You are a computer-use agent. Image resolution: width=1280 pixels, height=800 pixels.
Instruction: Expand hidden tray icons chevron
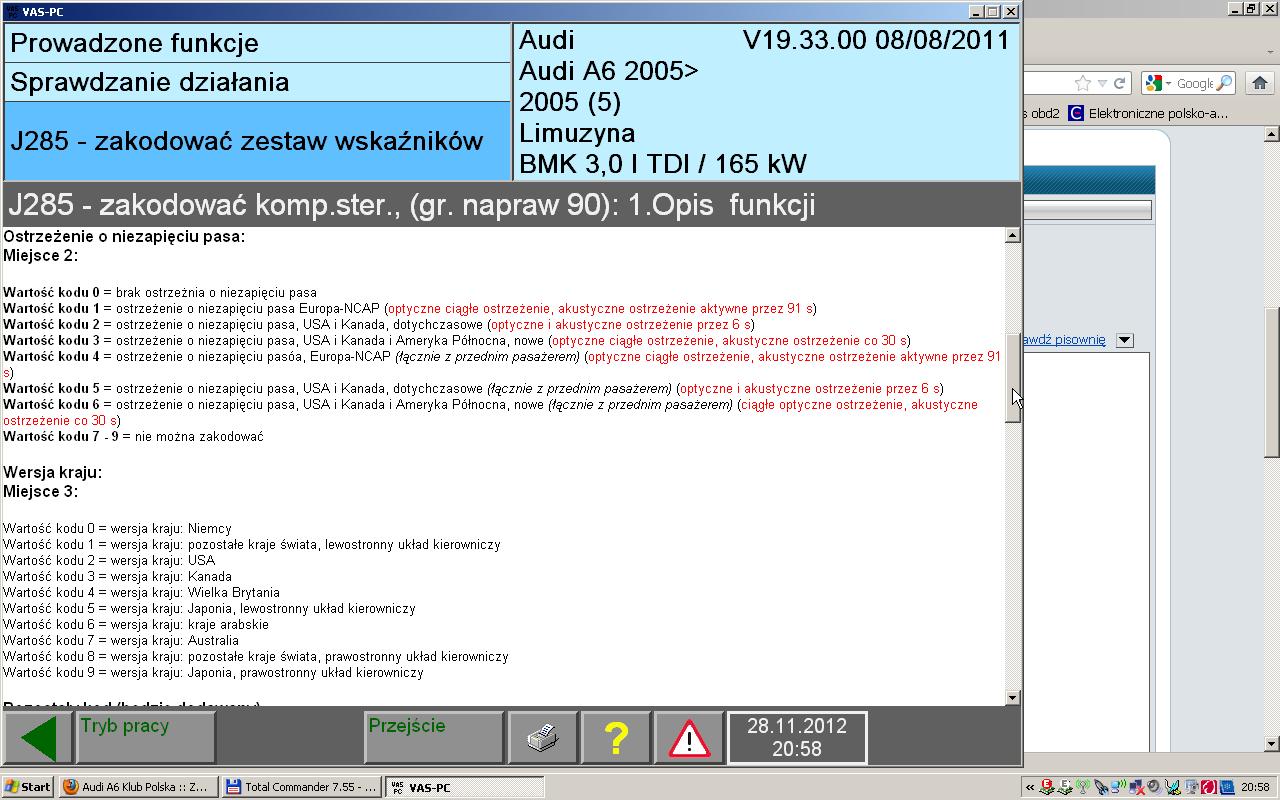1029,787
